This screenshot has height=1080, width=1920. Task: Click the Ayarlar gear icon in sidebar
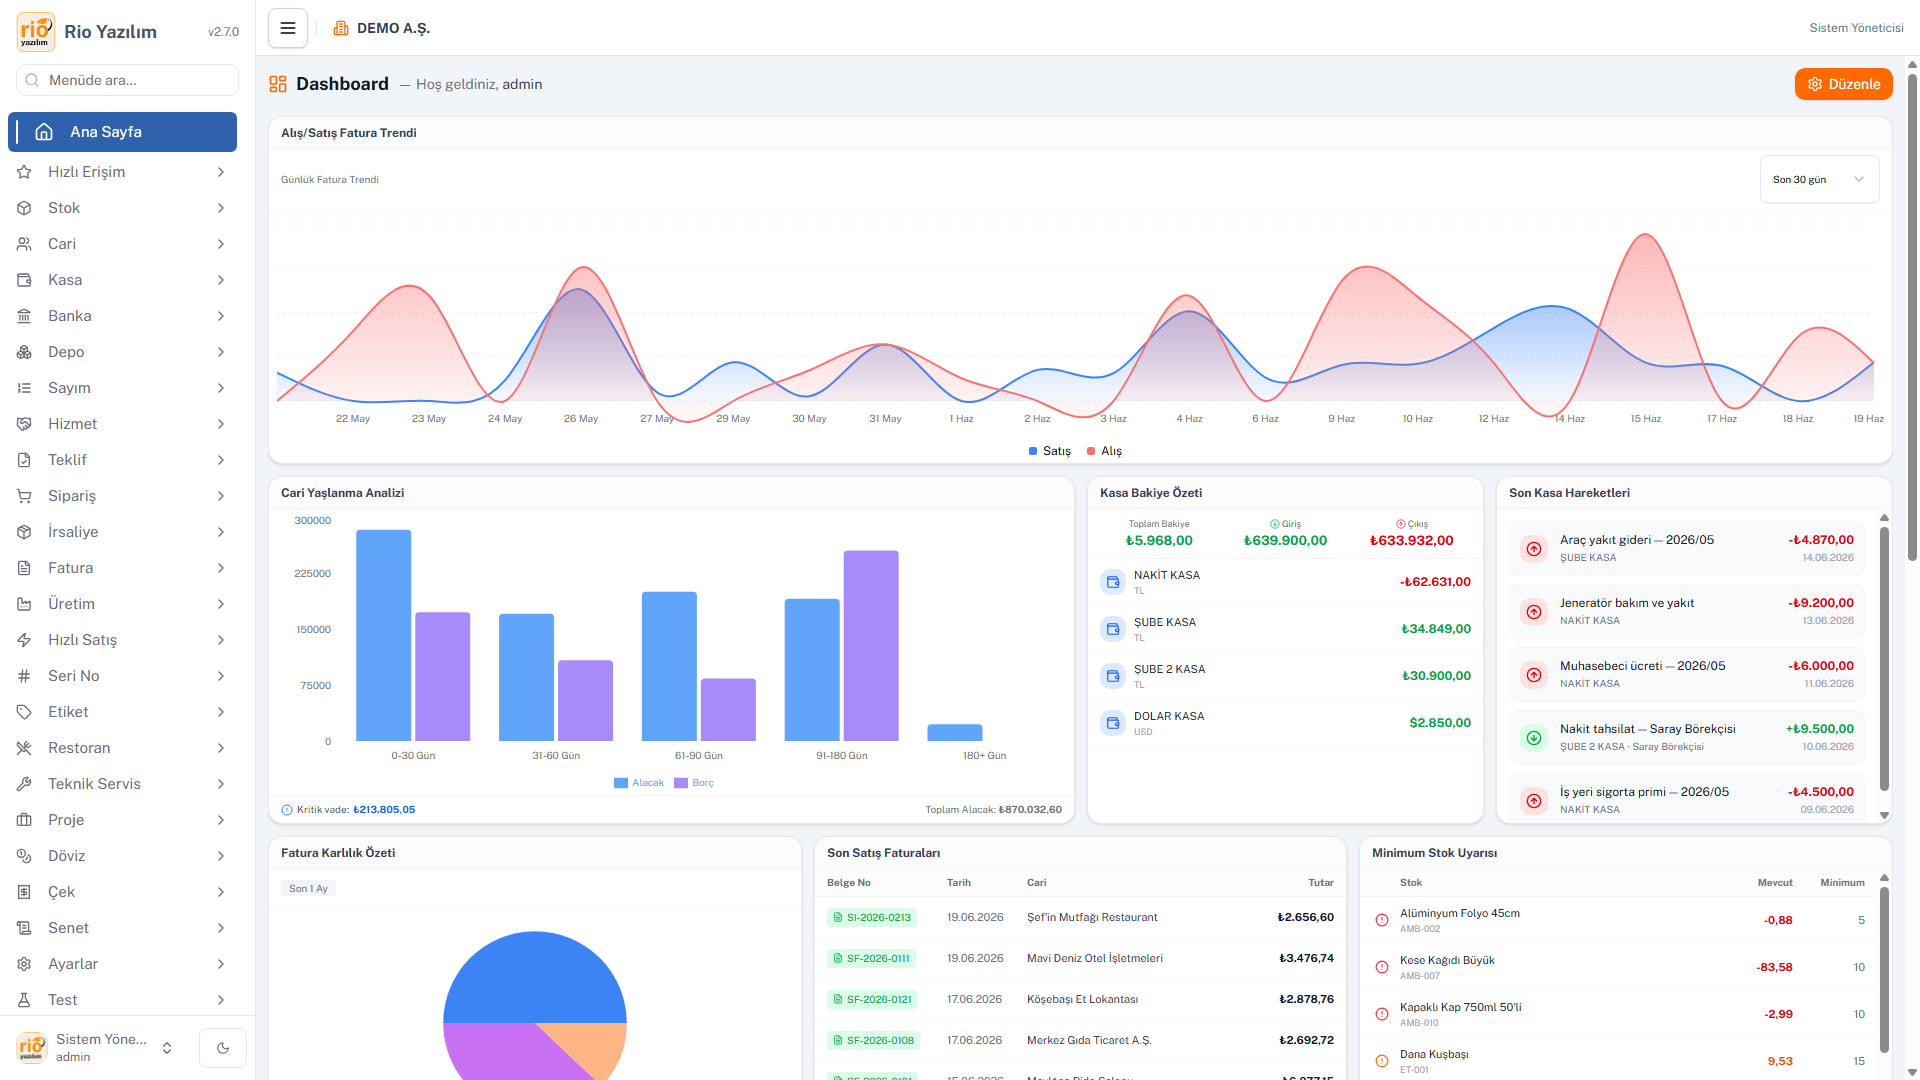(x=24, y=964)
